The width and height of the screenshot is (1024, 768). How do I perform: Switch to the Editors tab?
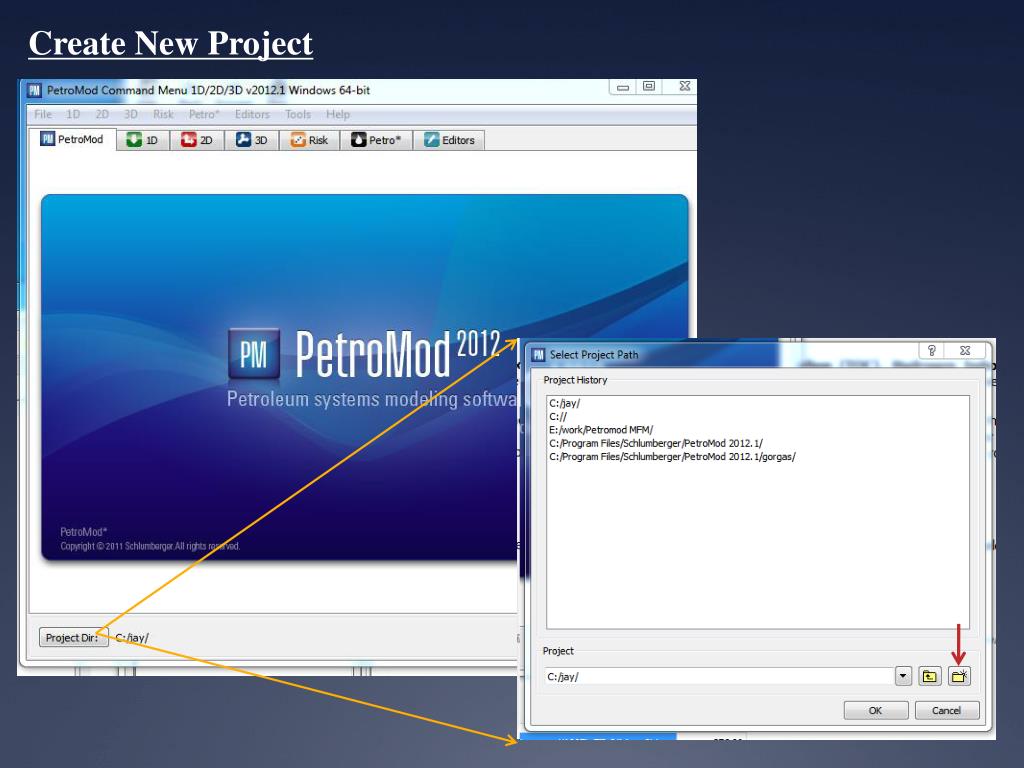click(449, 140)
